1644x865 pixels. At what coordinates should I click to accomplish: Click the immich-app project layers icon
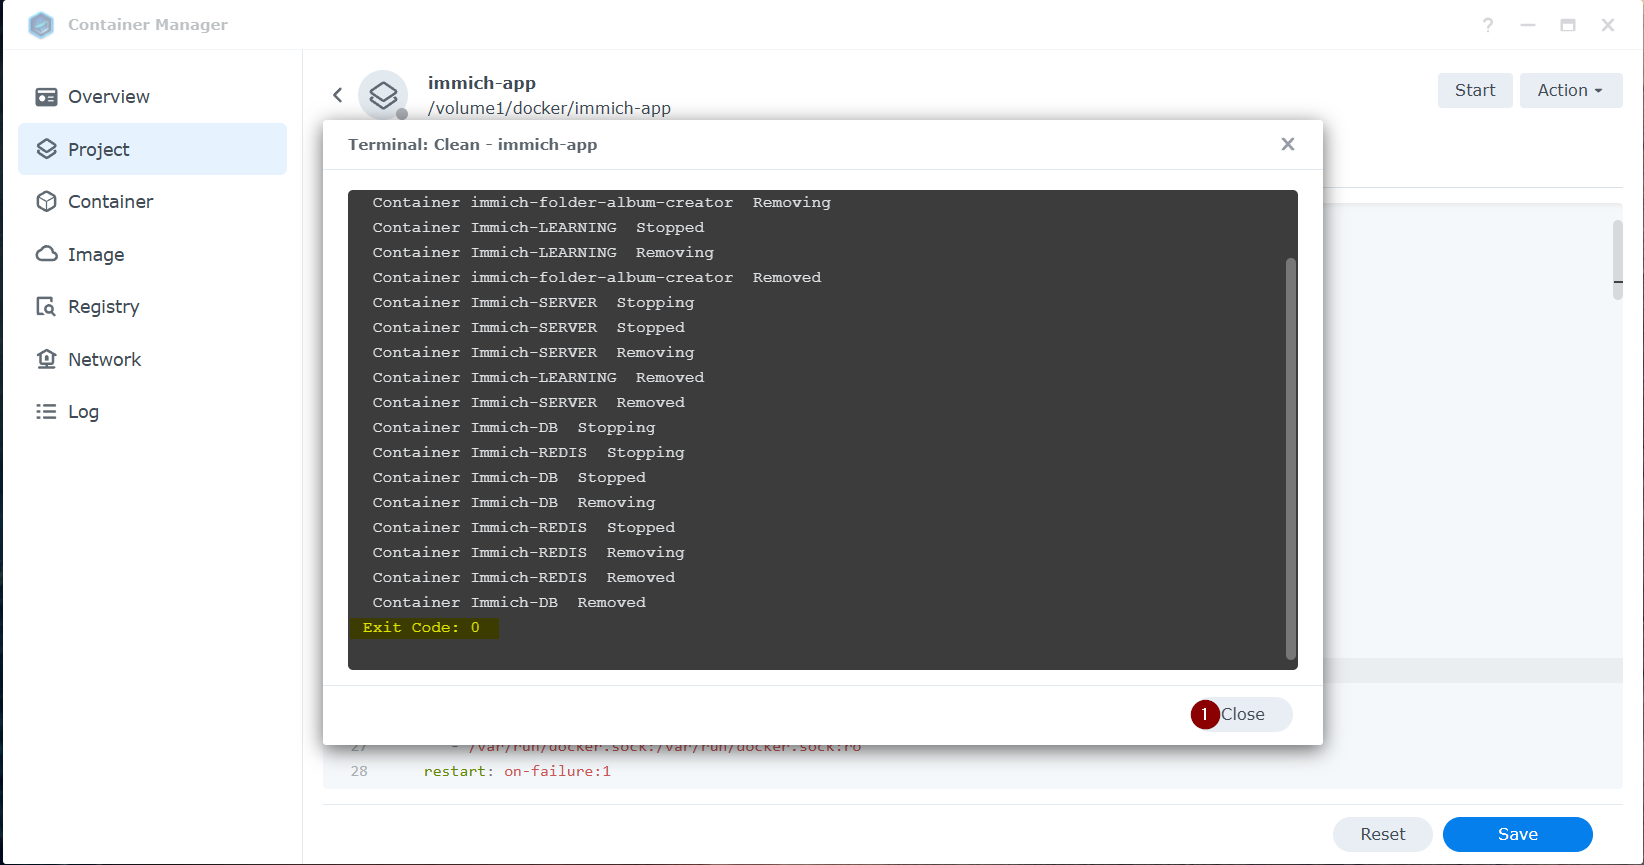point(383,95)
